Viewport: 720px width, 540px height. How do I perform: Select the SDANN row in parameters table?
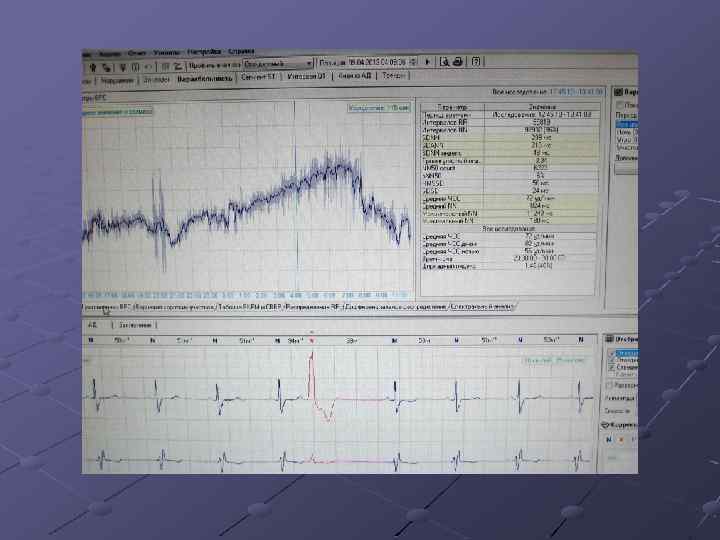click(x=510, y=145)
